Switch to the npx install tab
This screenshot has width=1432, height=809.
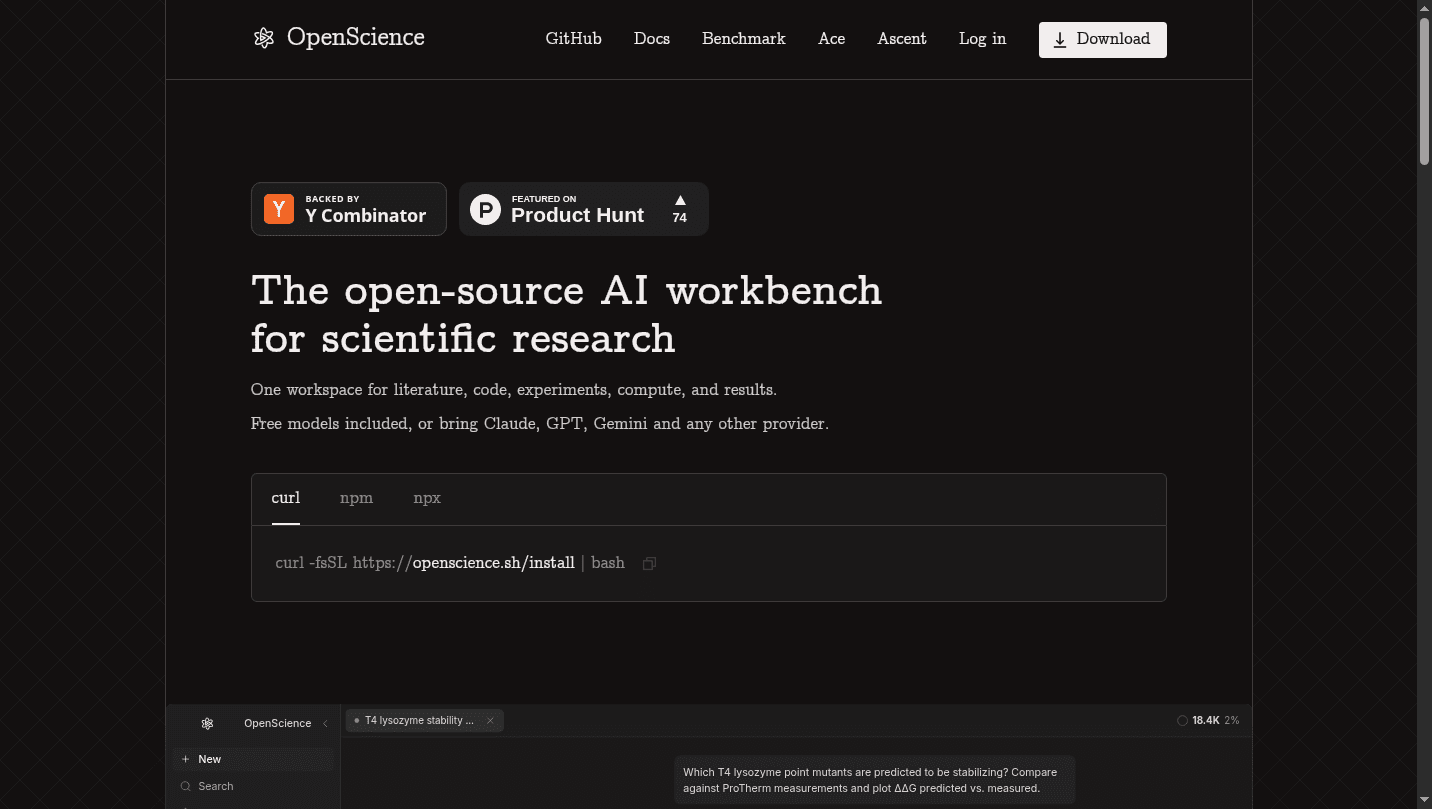click(427, 498)
